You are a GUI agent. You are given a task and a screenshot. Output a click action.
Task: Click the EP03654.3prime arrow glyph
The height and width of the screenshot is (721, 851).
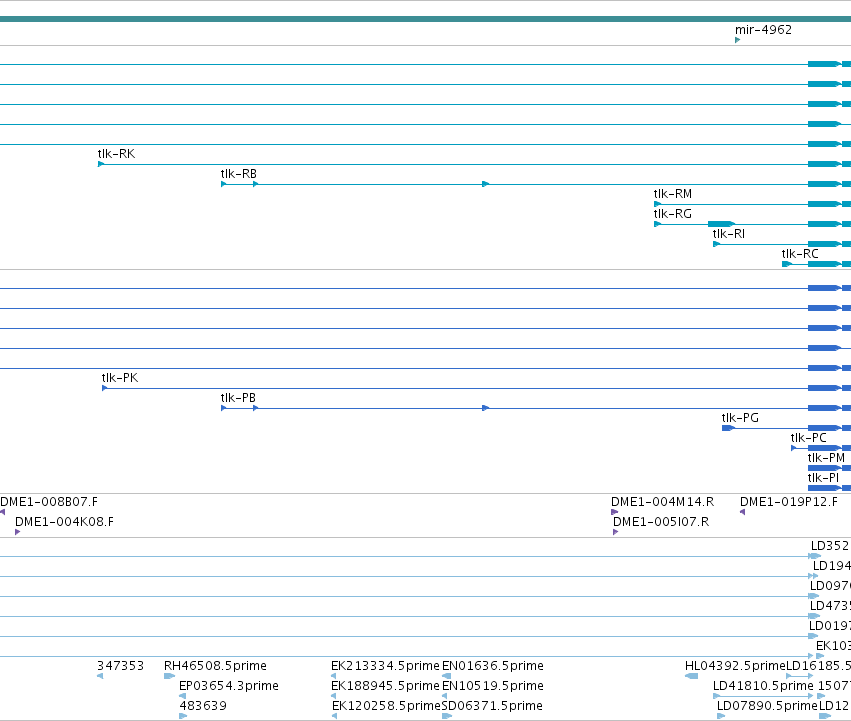(x=182, y=696)
